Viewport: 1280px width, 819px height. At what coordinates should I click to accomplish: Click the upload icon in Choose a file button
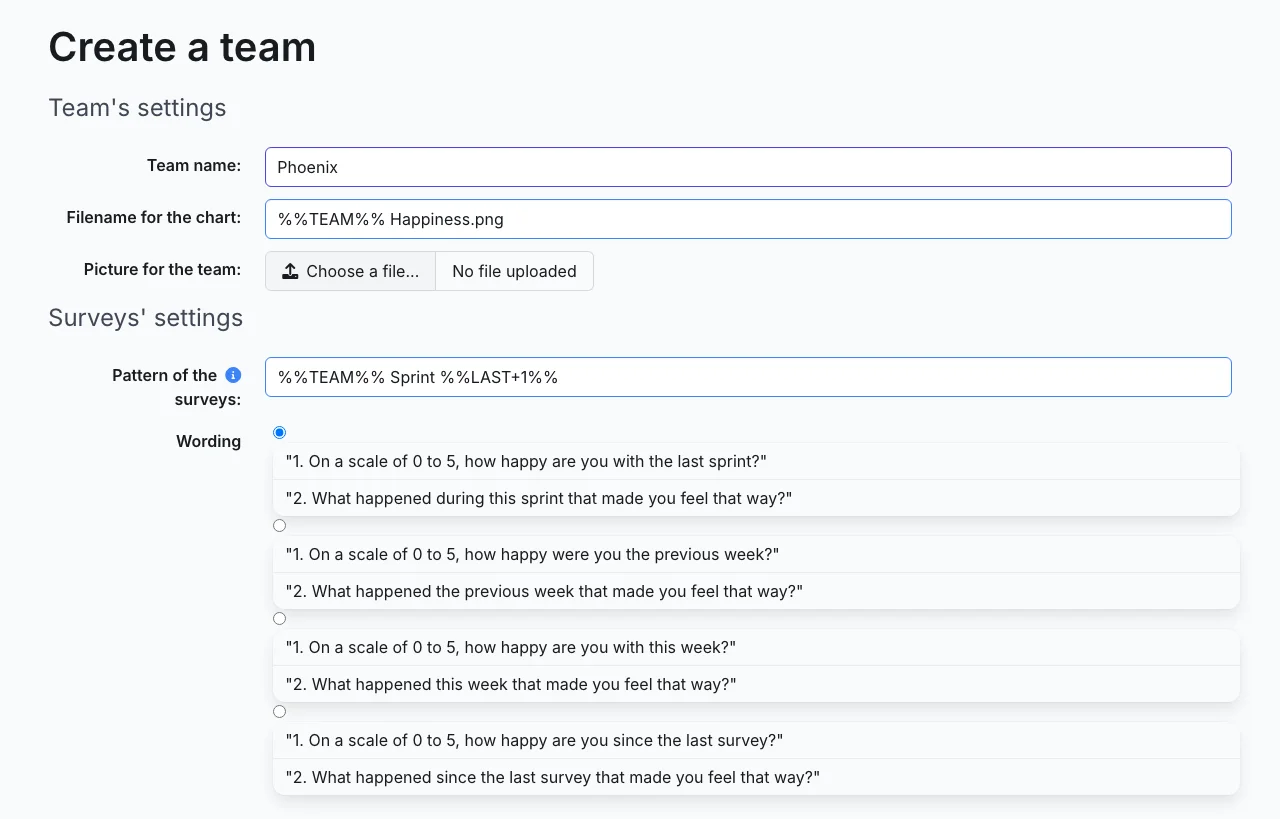coord(290,271)
